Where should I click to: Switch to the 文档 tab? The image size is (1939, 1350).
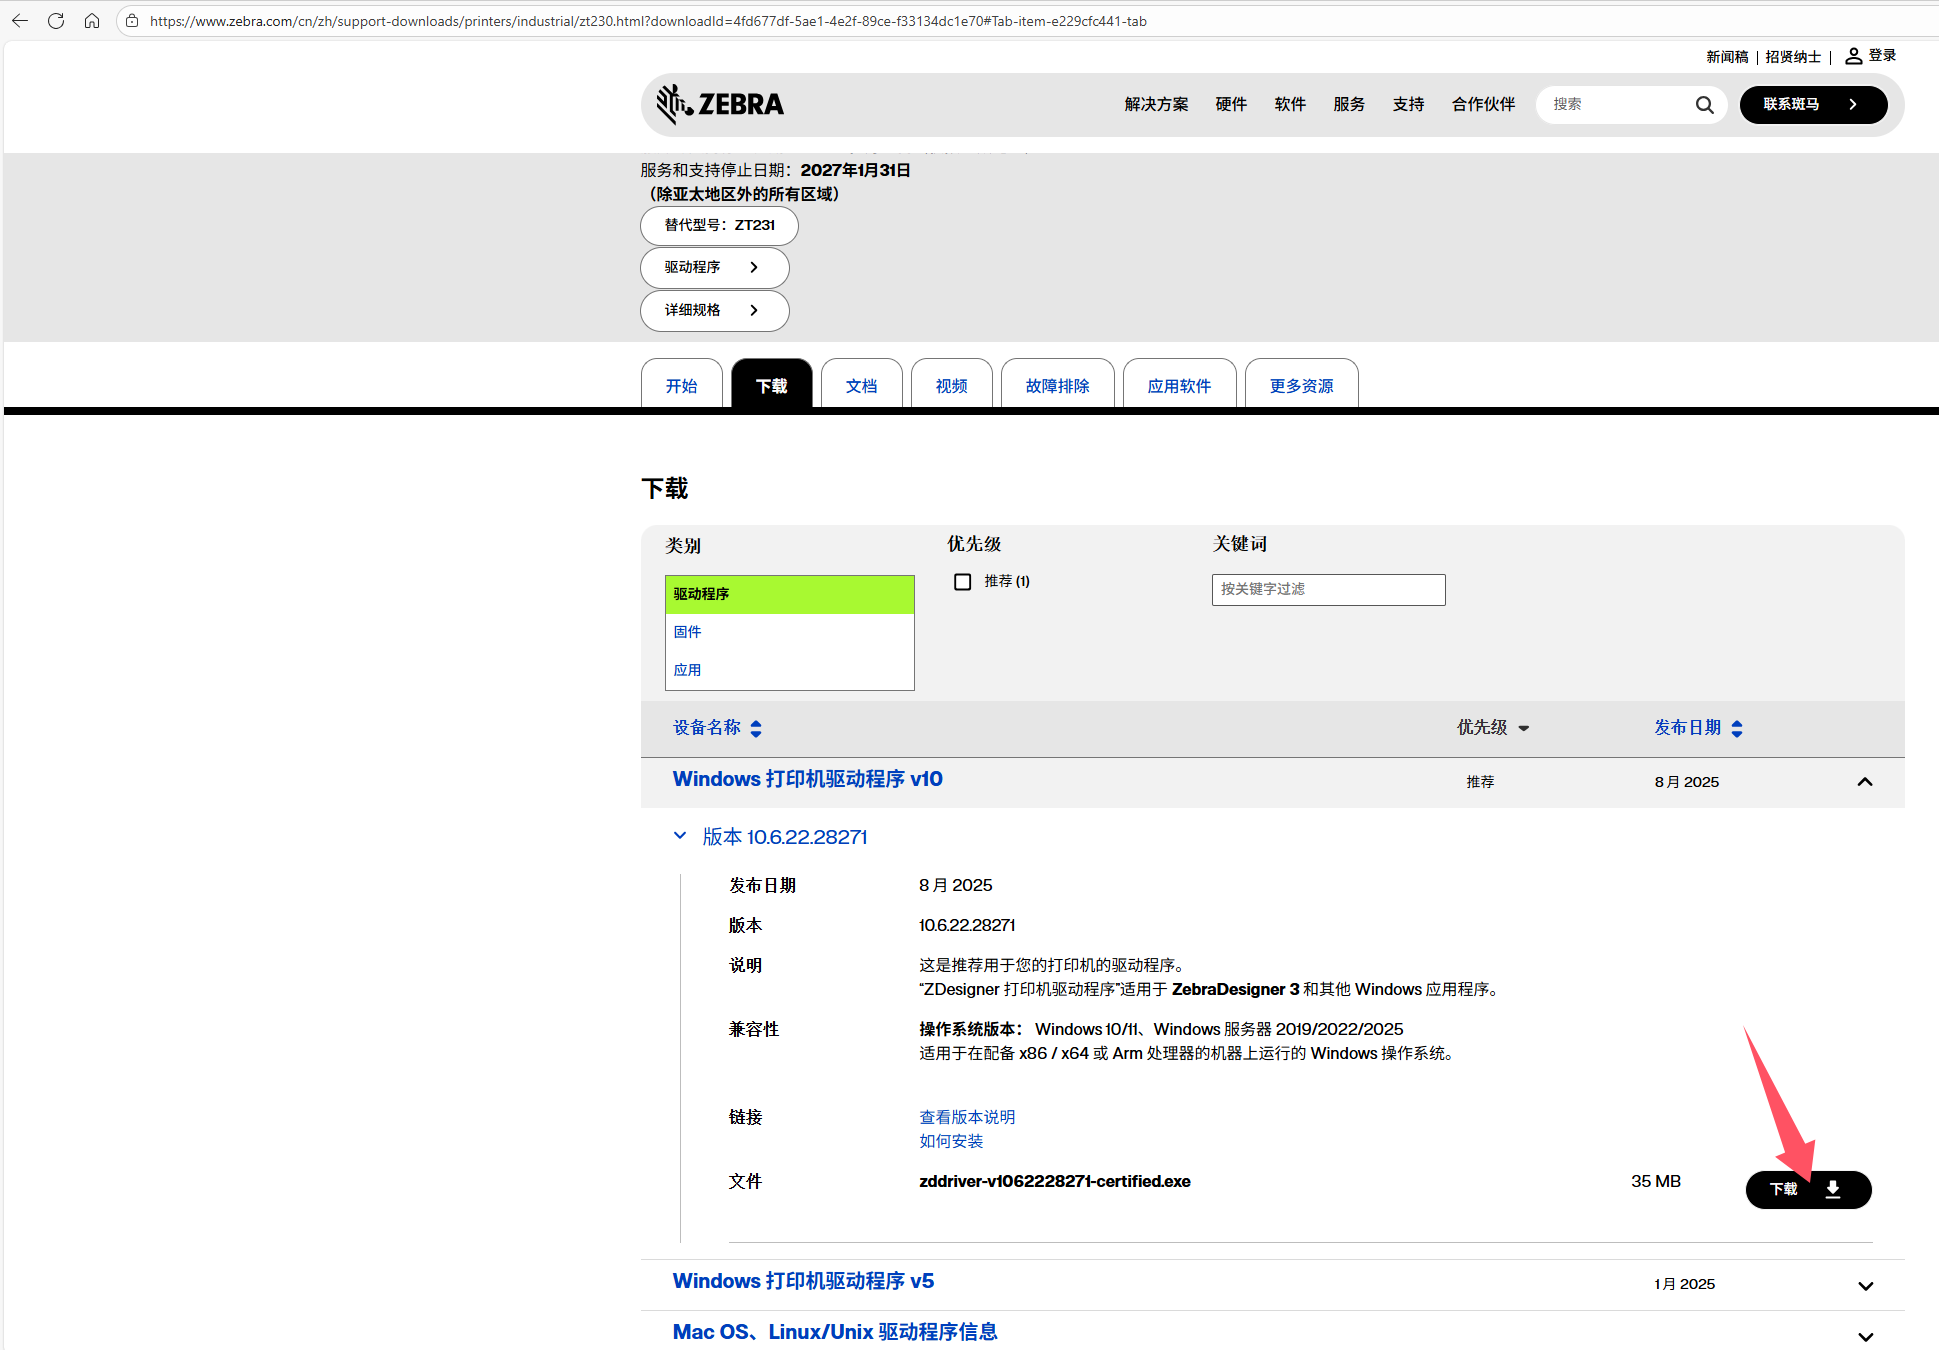(861, 386)
